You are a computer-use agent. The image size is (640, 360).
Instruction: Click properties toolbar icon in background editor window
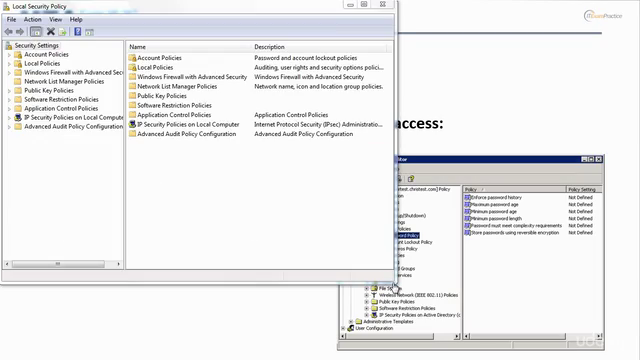coord(411,179)
